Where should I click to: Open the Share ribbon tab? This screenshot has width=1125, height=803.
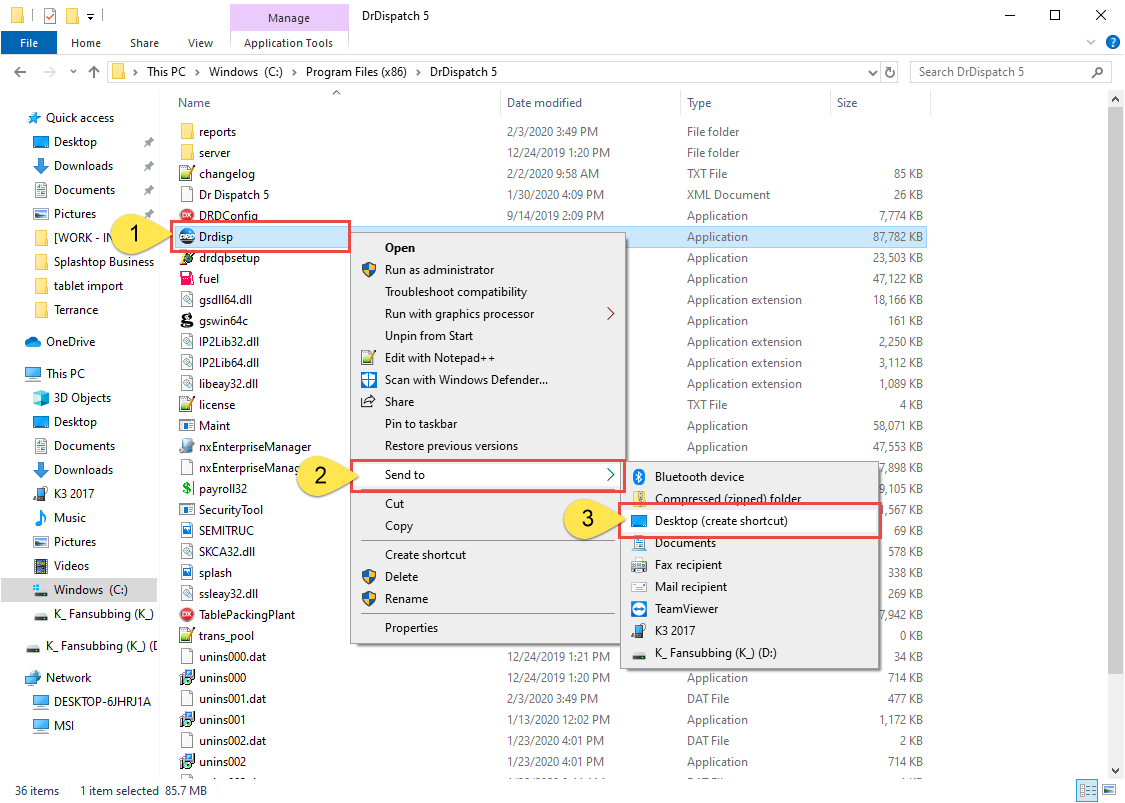pos(144,43)
